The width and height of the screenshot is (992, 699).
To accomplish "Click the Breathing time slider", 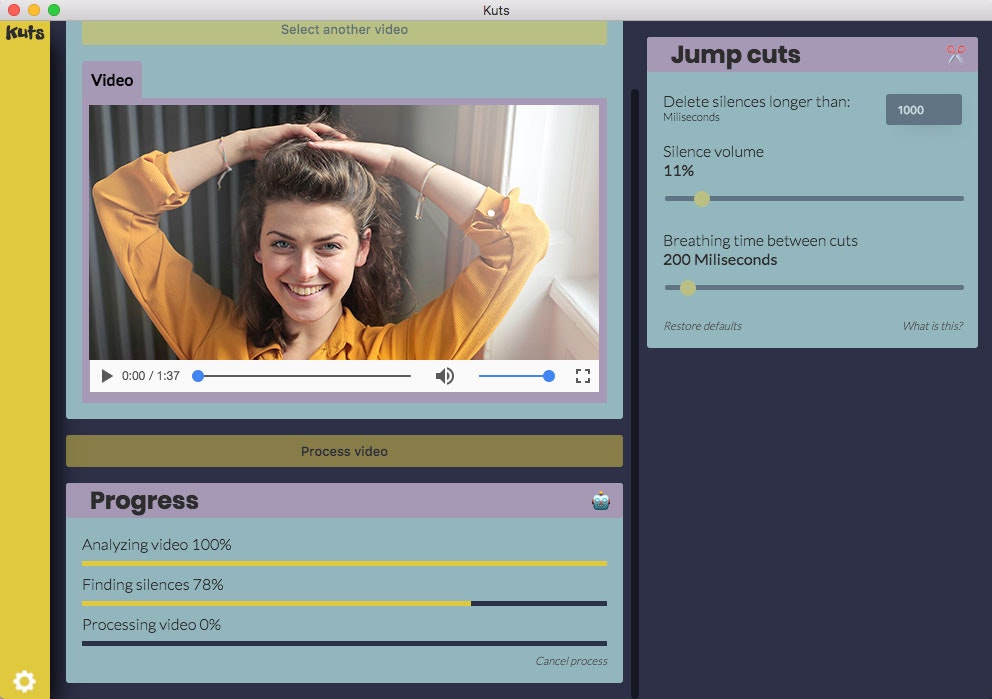I will pos(814,288).
